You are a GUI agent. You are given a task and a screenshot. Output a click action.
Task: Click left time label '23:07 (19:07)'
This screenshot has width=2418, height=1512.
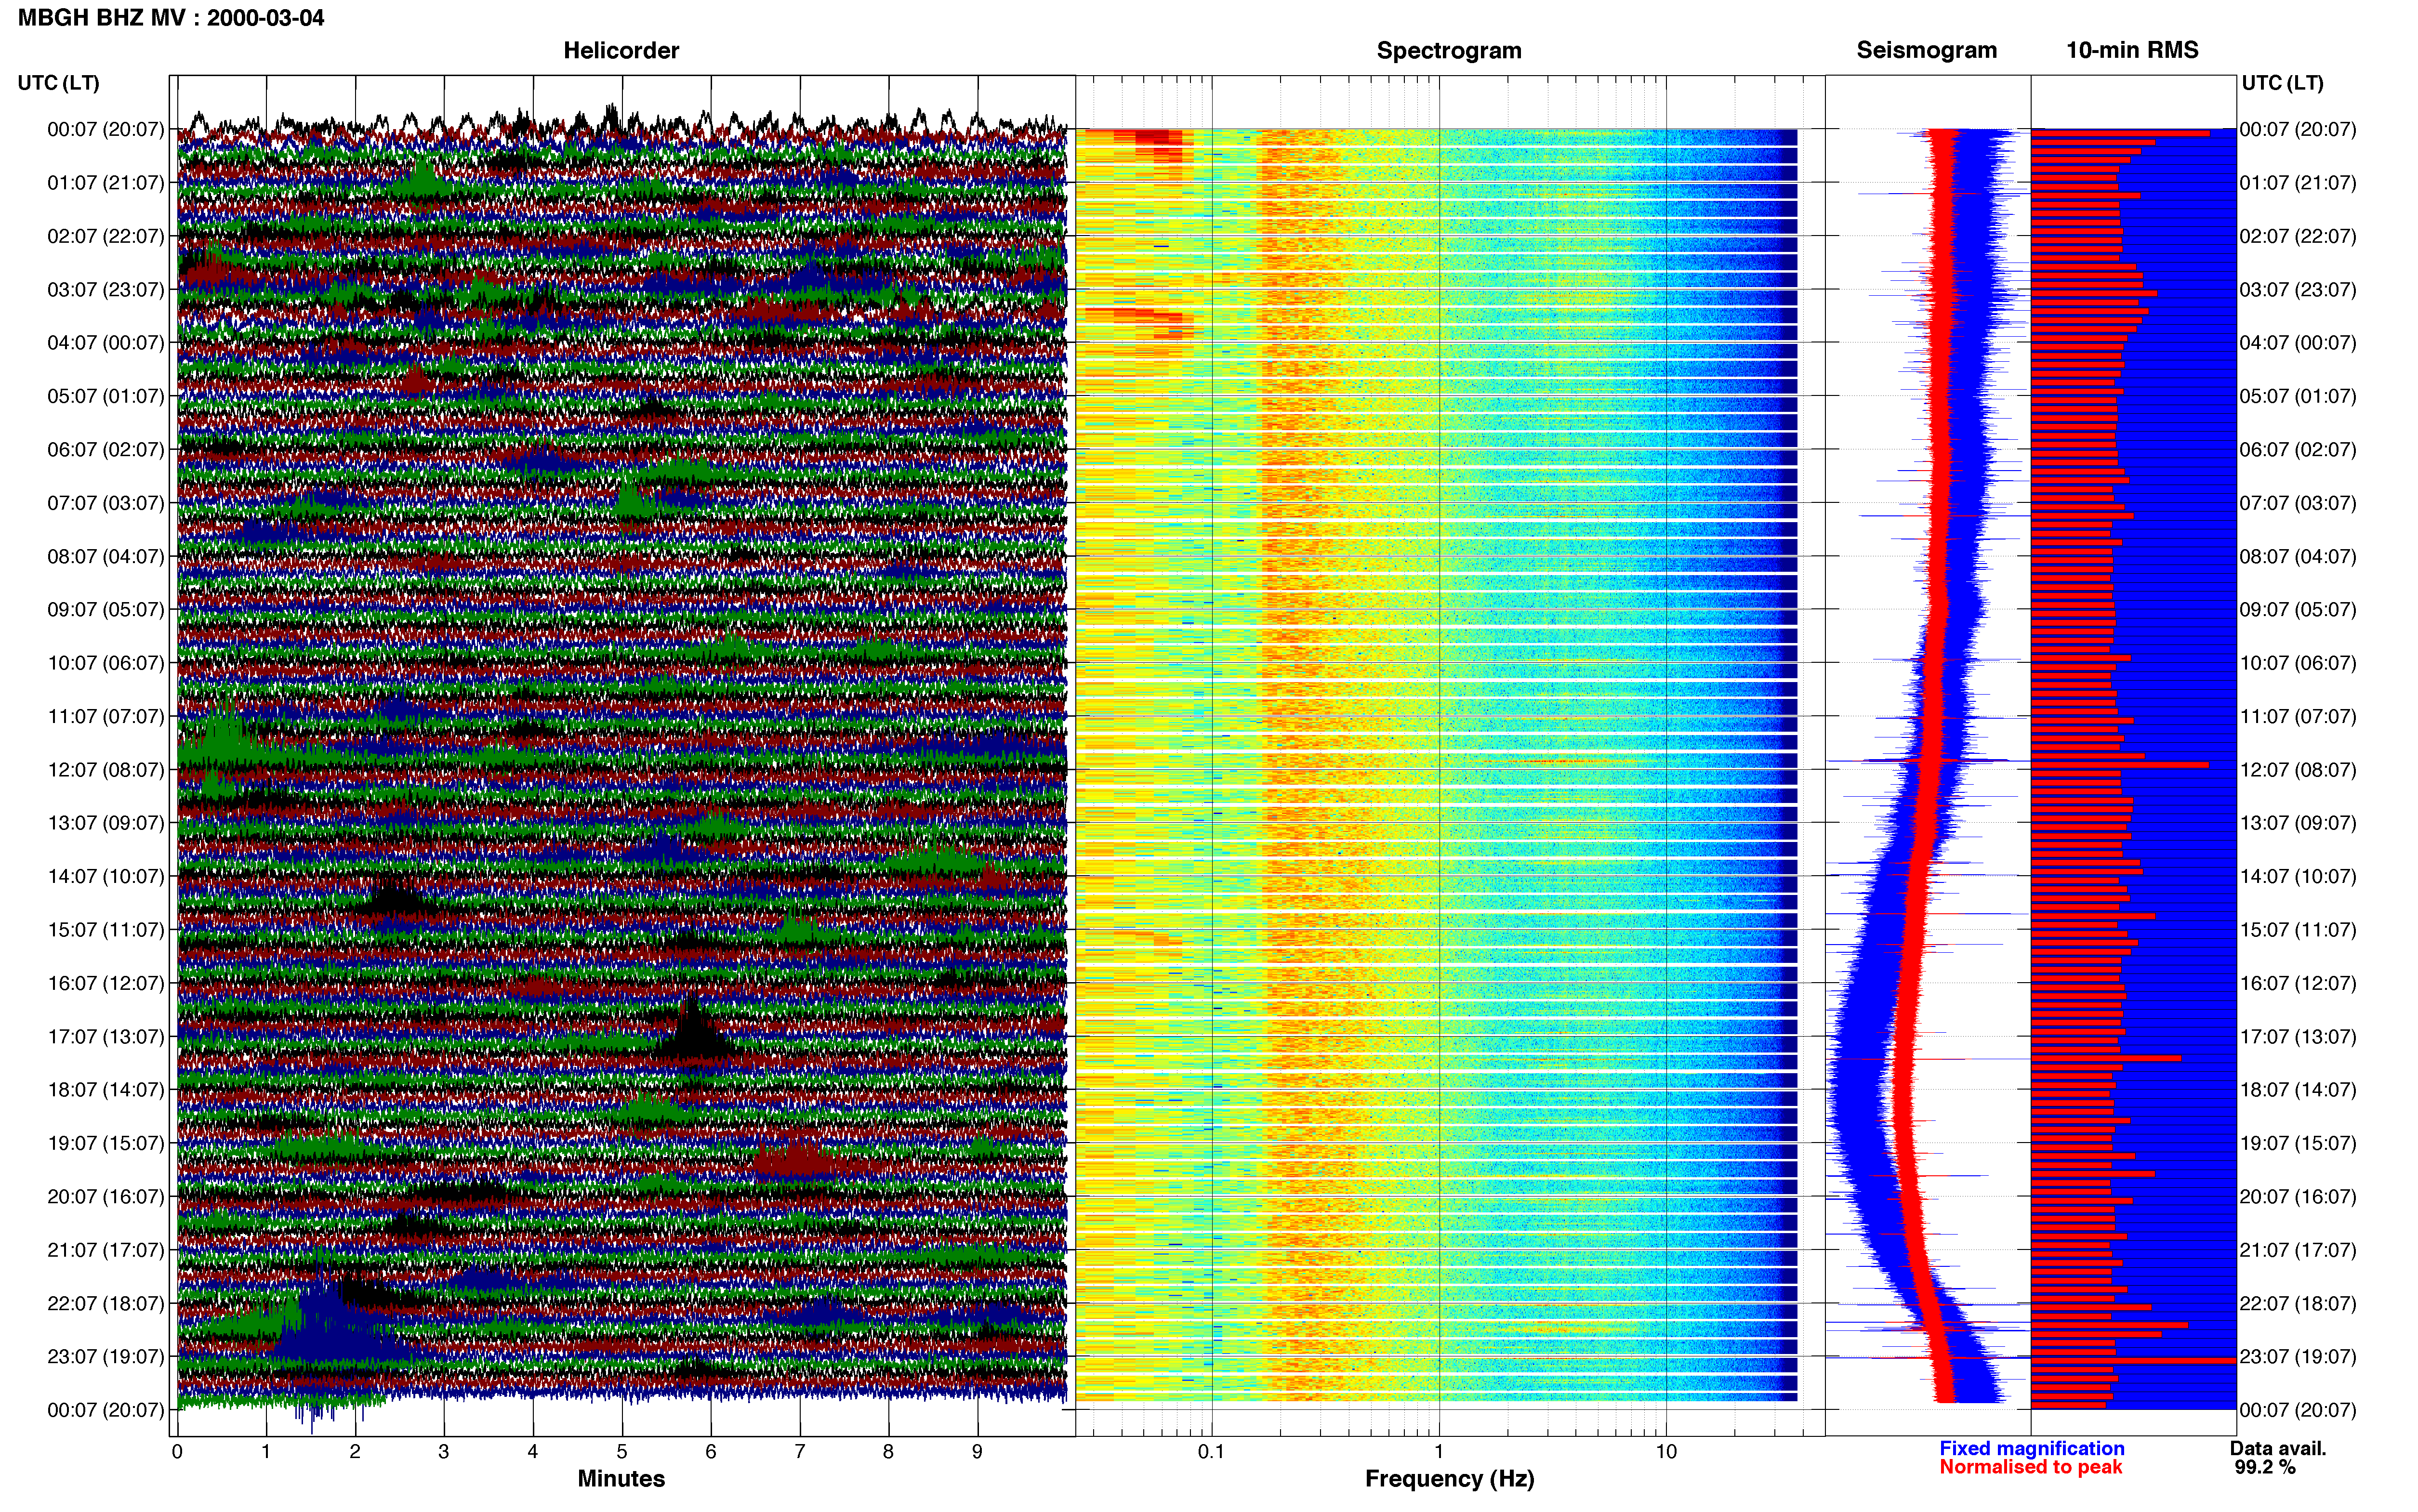tap(105, 1357)
